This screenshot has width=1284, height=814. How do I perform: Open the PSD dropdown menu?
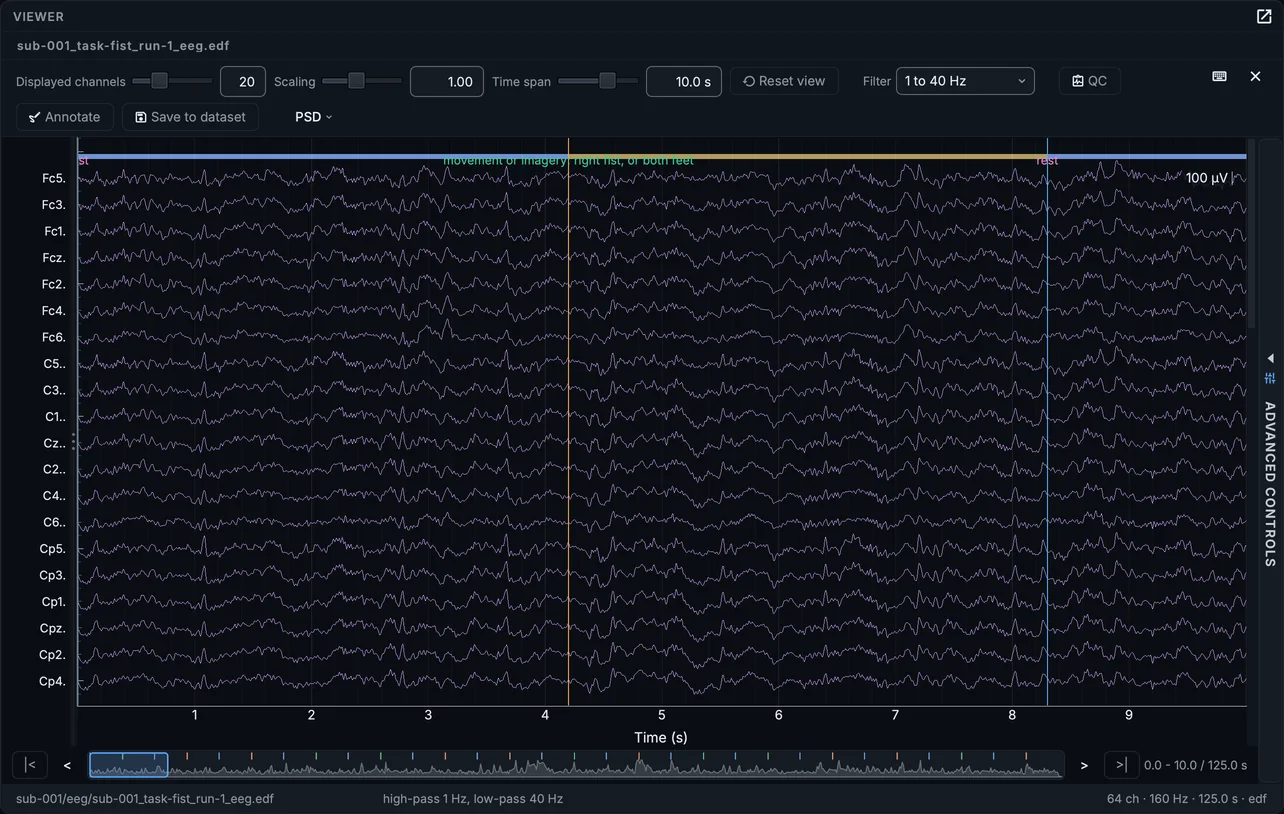tap(313, 117)
